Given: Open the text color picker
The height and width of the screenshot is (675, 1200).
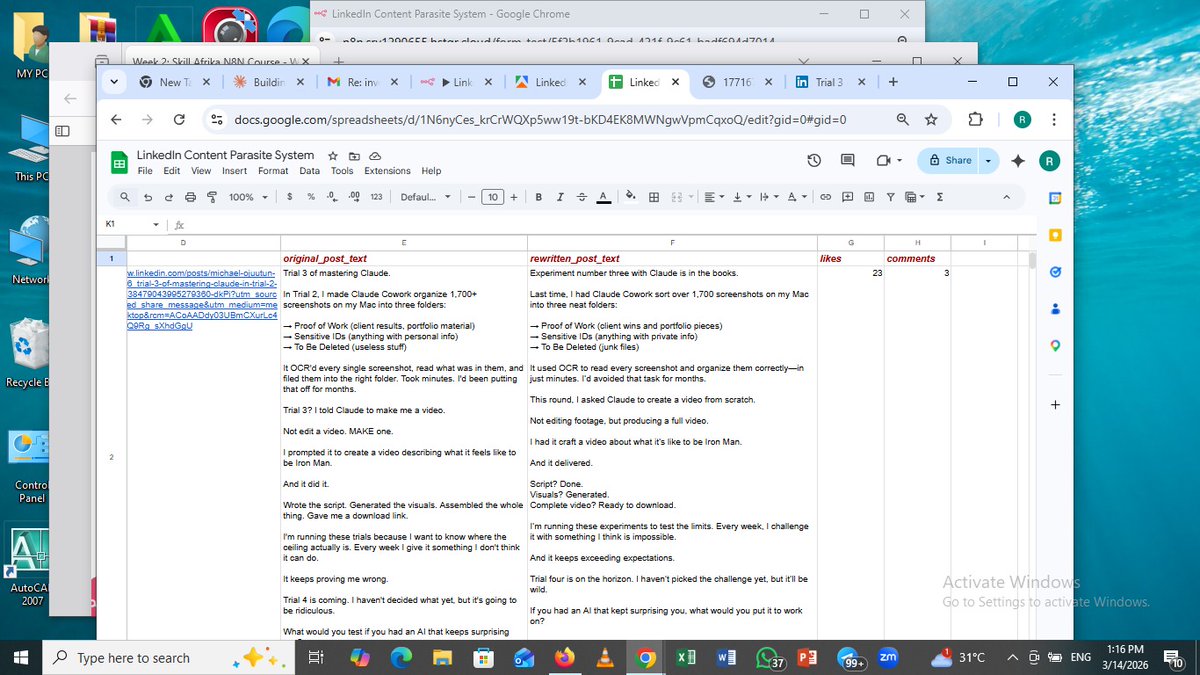Looking at the screenshot, I should tap(603, 197).
